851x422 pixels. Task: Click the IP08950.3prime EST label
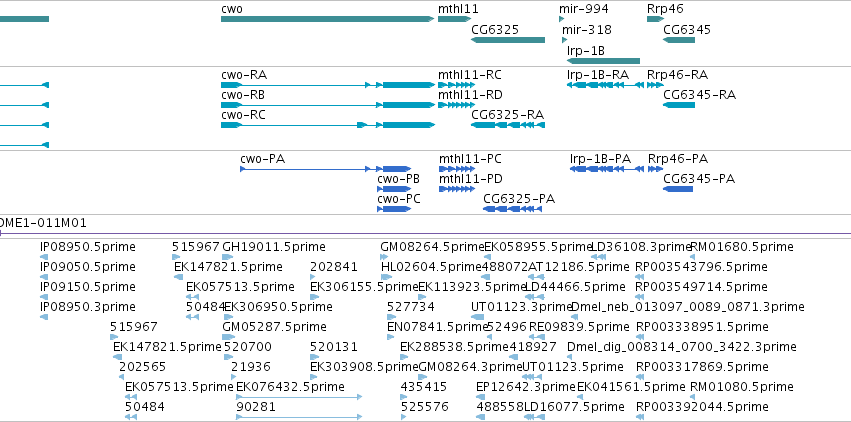tap(87, 307)
